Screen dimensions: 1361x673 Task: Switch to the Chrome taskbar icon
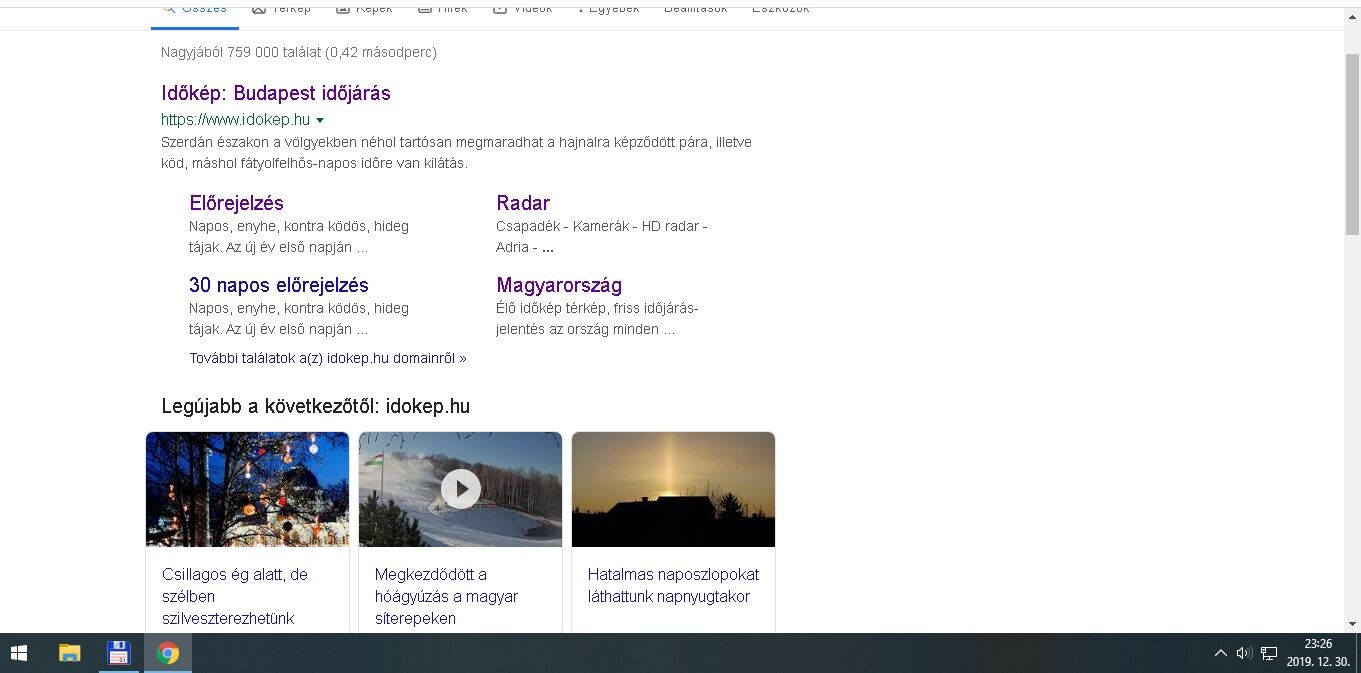click(x=168, y=653)
